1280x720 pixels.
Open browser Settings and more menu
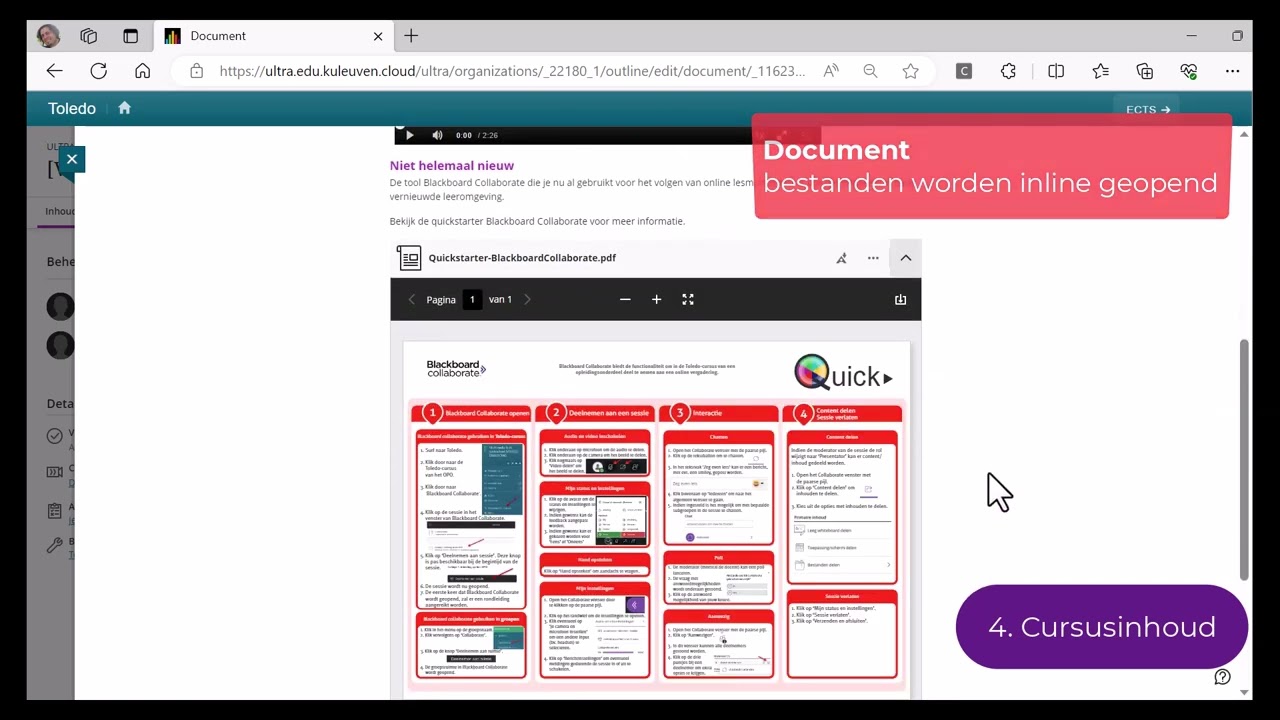(x=1232, y=71)
